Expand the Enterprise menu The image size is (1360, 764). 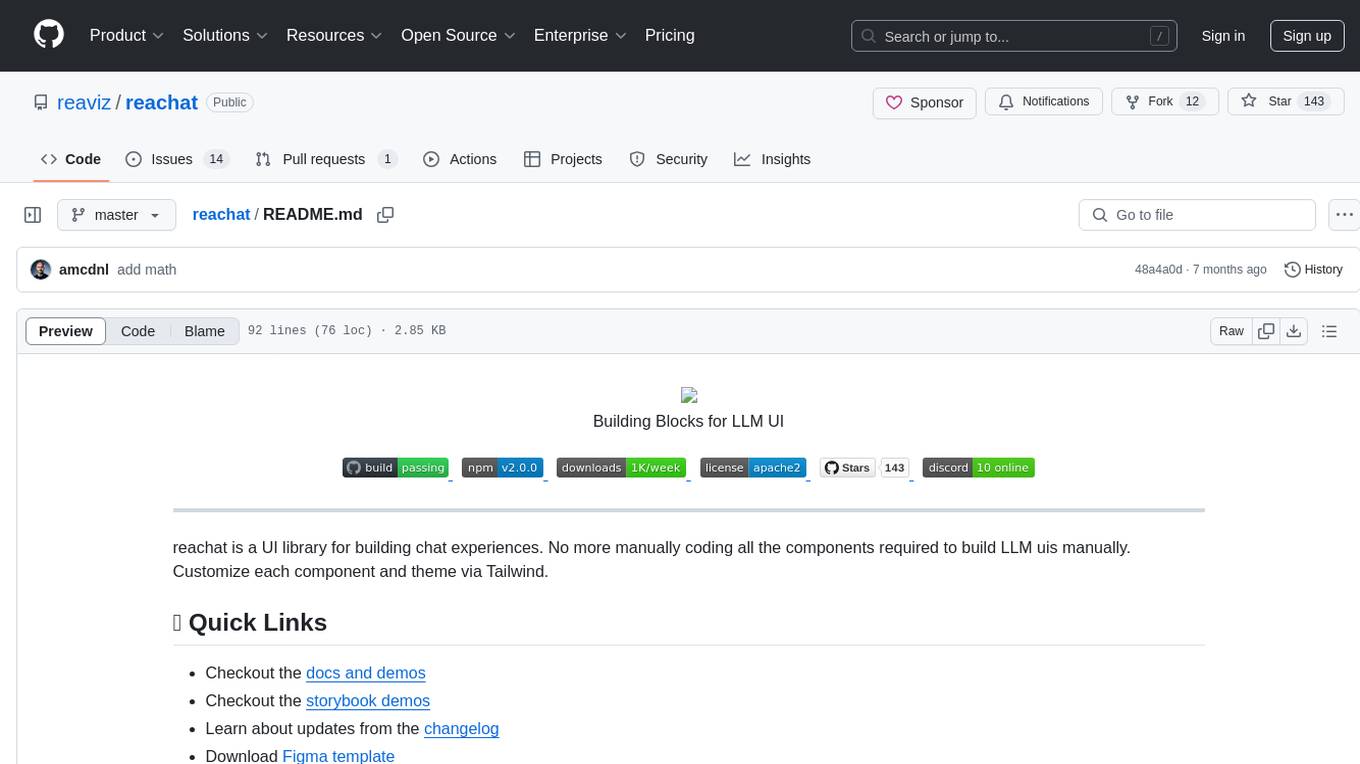click(581, 35)
